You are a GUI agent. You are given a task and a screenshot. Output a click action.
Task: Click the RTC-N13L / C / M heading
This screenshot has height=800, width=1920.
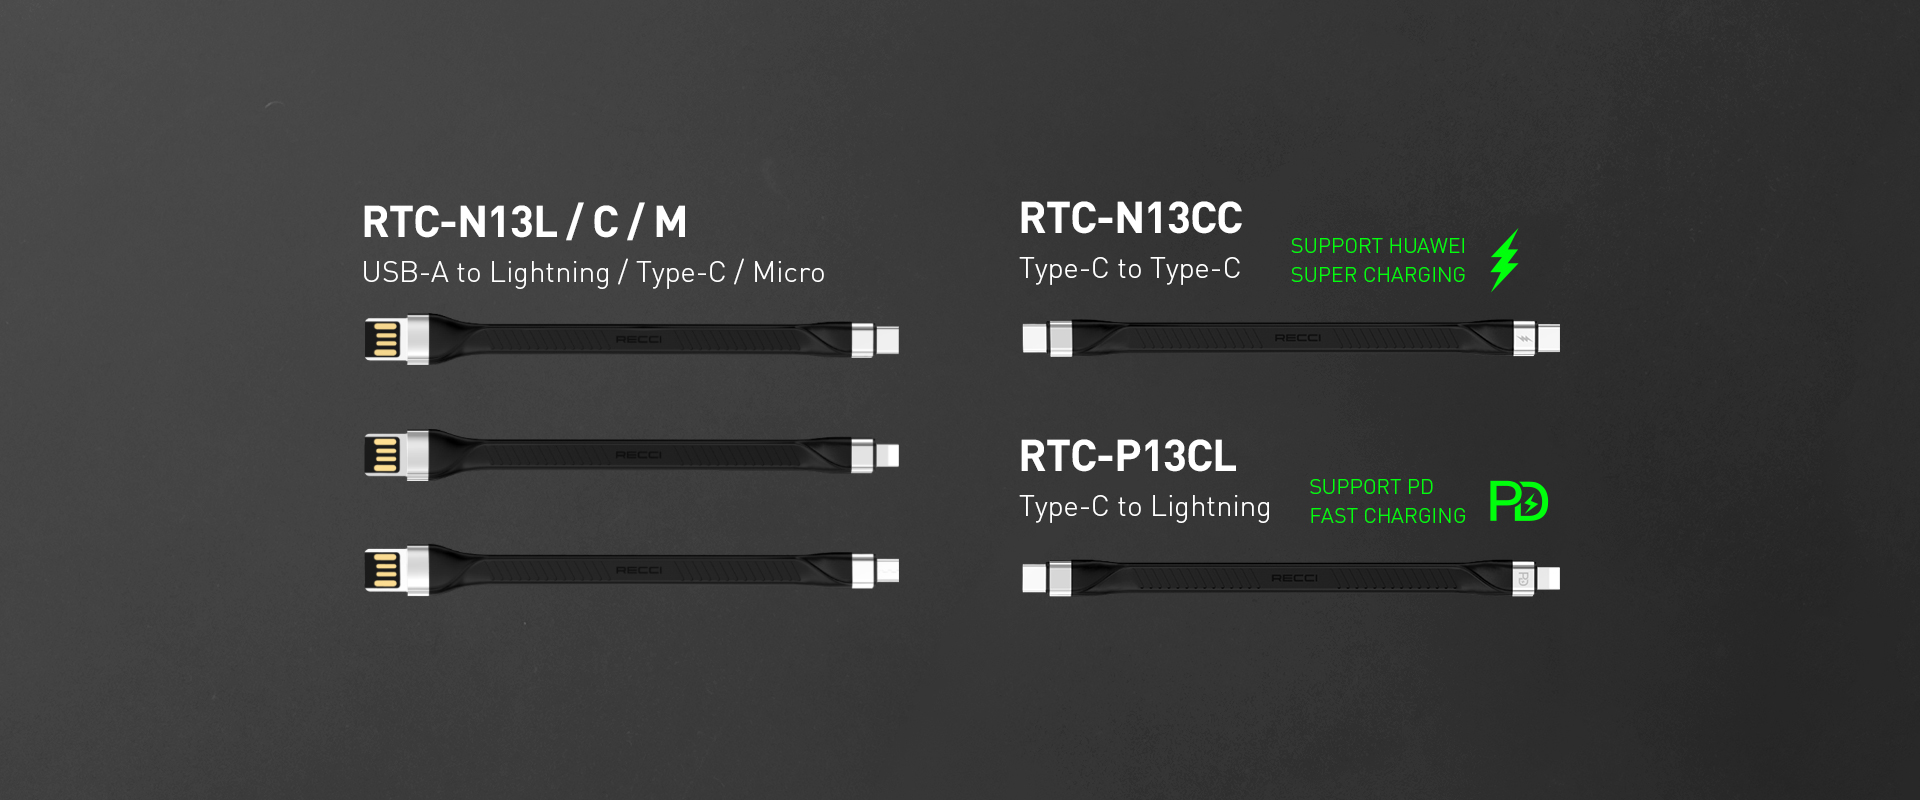point(524,222)
